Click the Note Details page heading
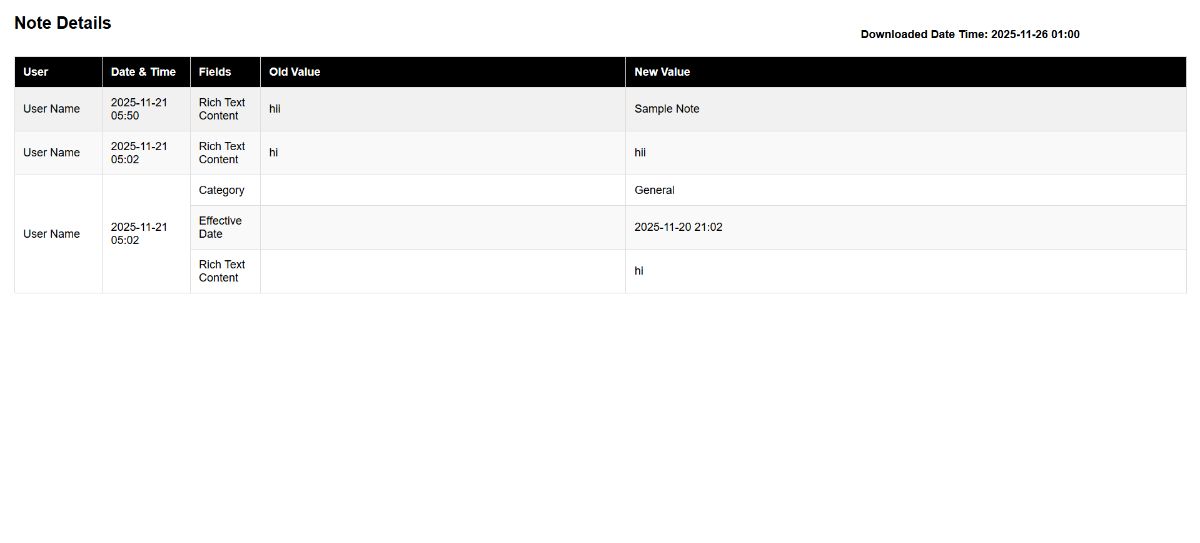The image size is (1200, 543). tap(63, 23)
